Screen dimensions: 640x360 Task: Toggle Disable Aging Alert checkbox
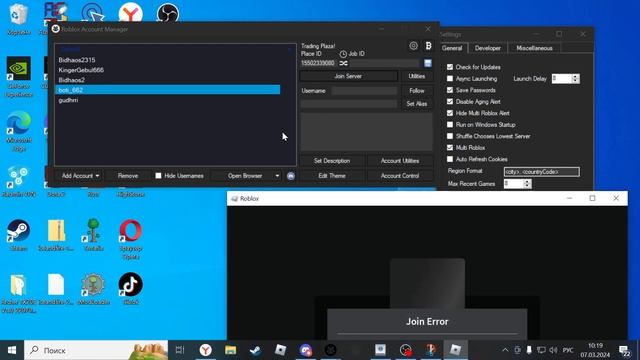(450, 102)
